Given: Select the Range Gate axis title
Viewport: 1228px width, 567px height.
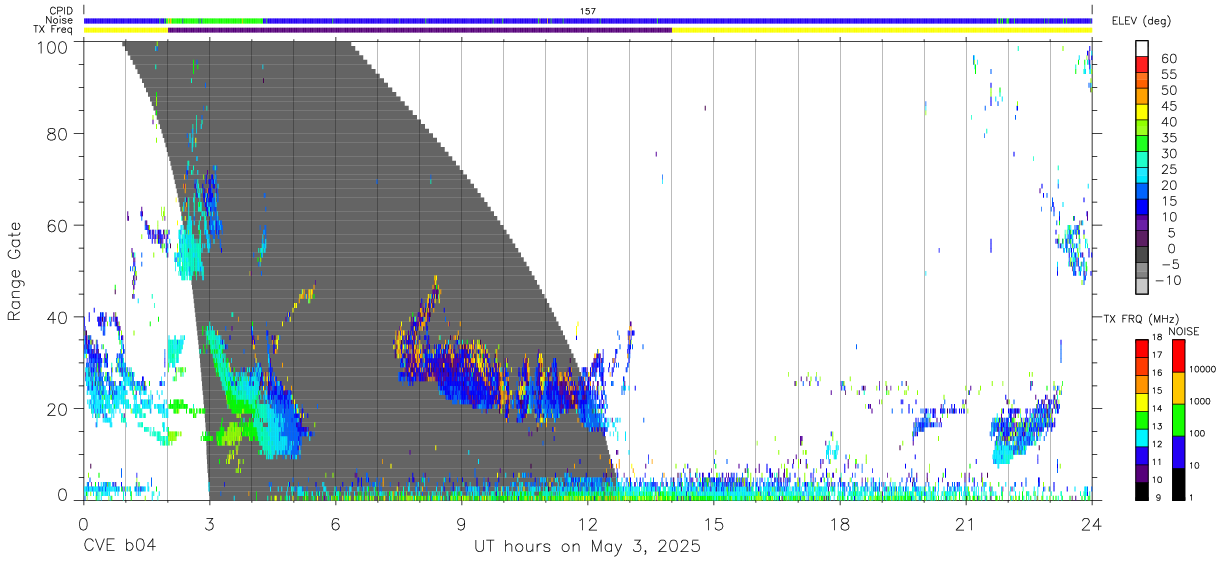Looking at the screenshot, I should click(16, 271).
